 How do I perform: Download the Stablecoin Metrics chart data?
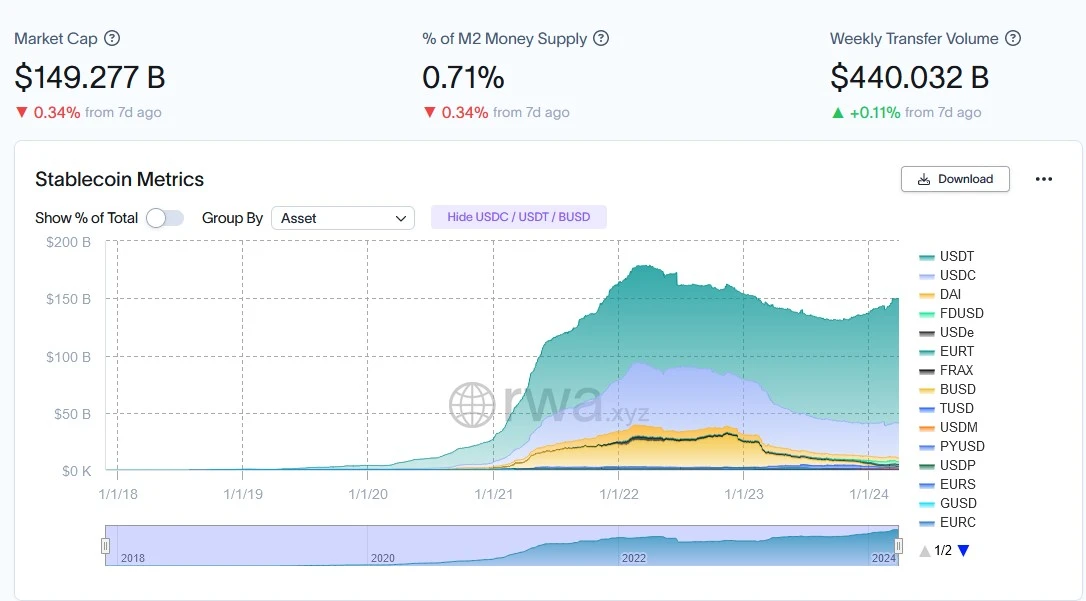click(x=955, y=179)
